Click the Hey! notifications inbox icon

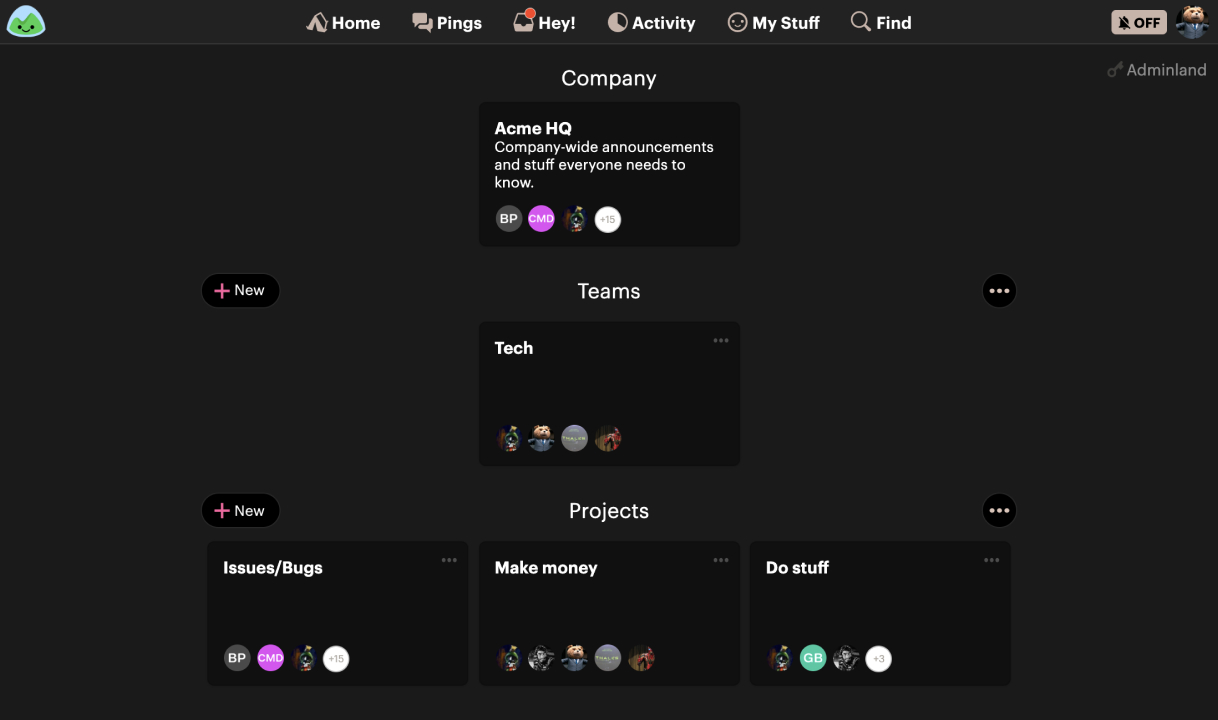(524, 21)
